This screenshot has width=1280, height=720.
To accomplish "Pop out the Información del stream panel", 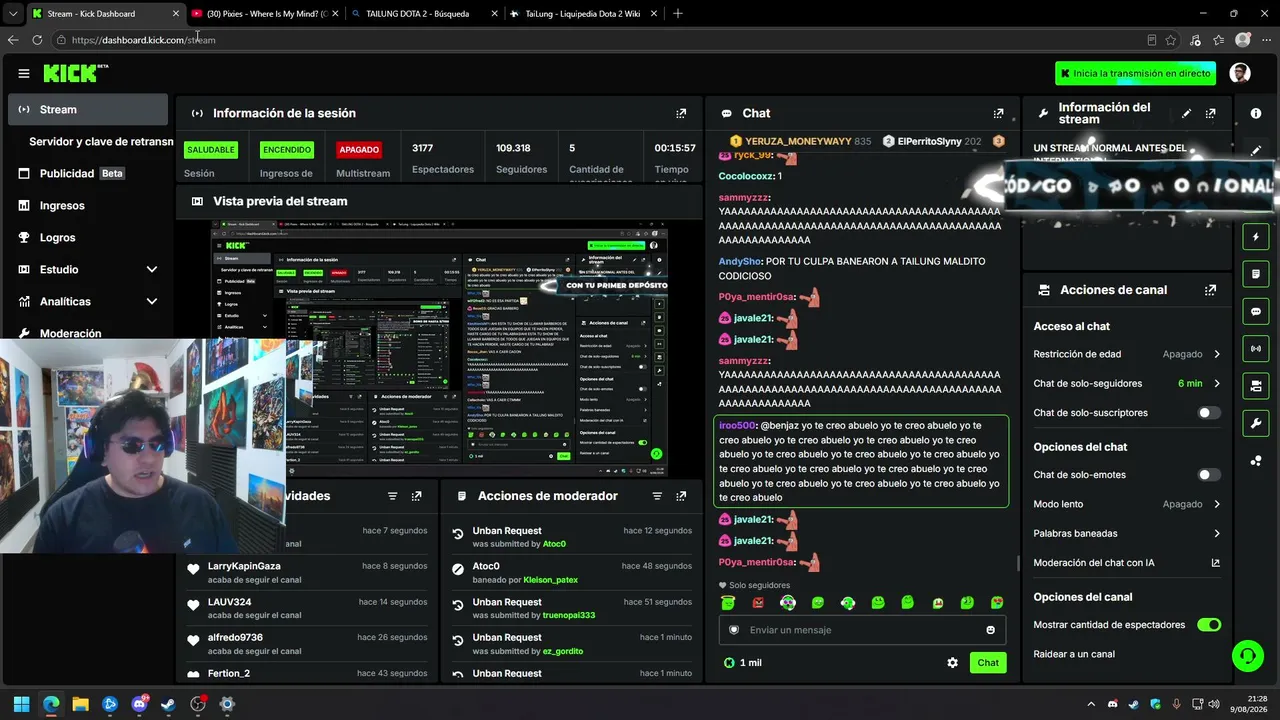I will [x=1210, y=113].
